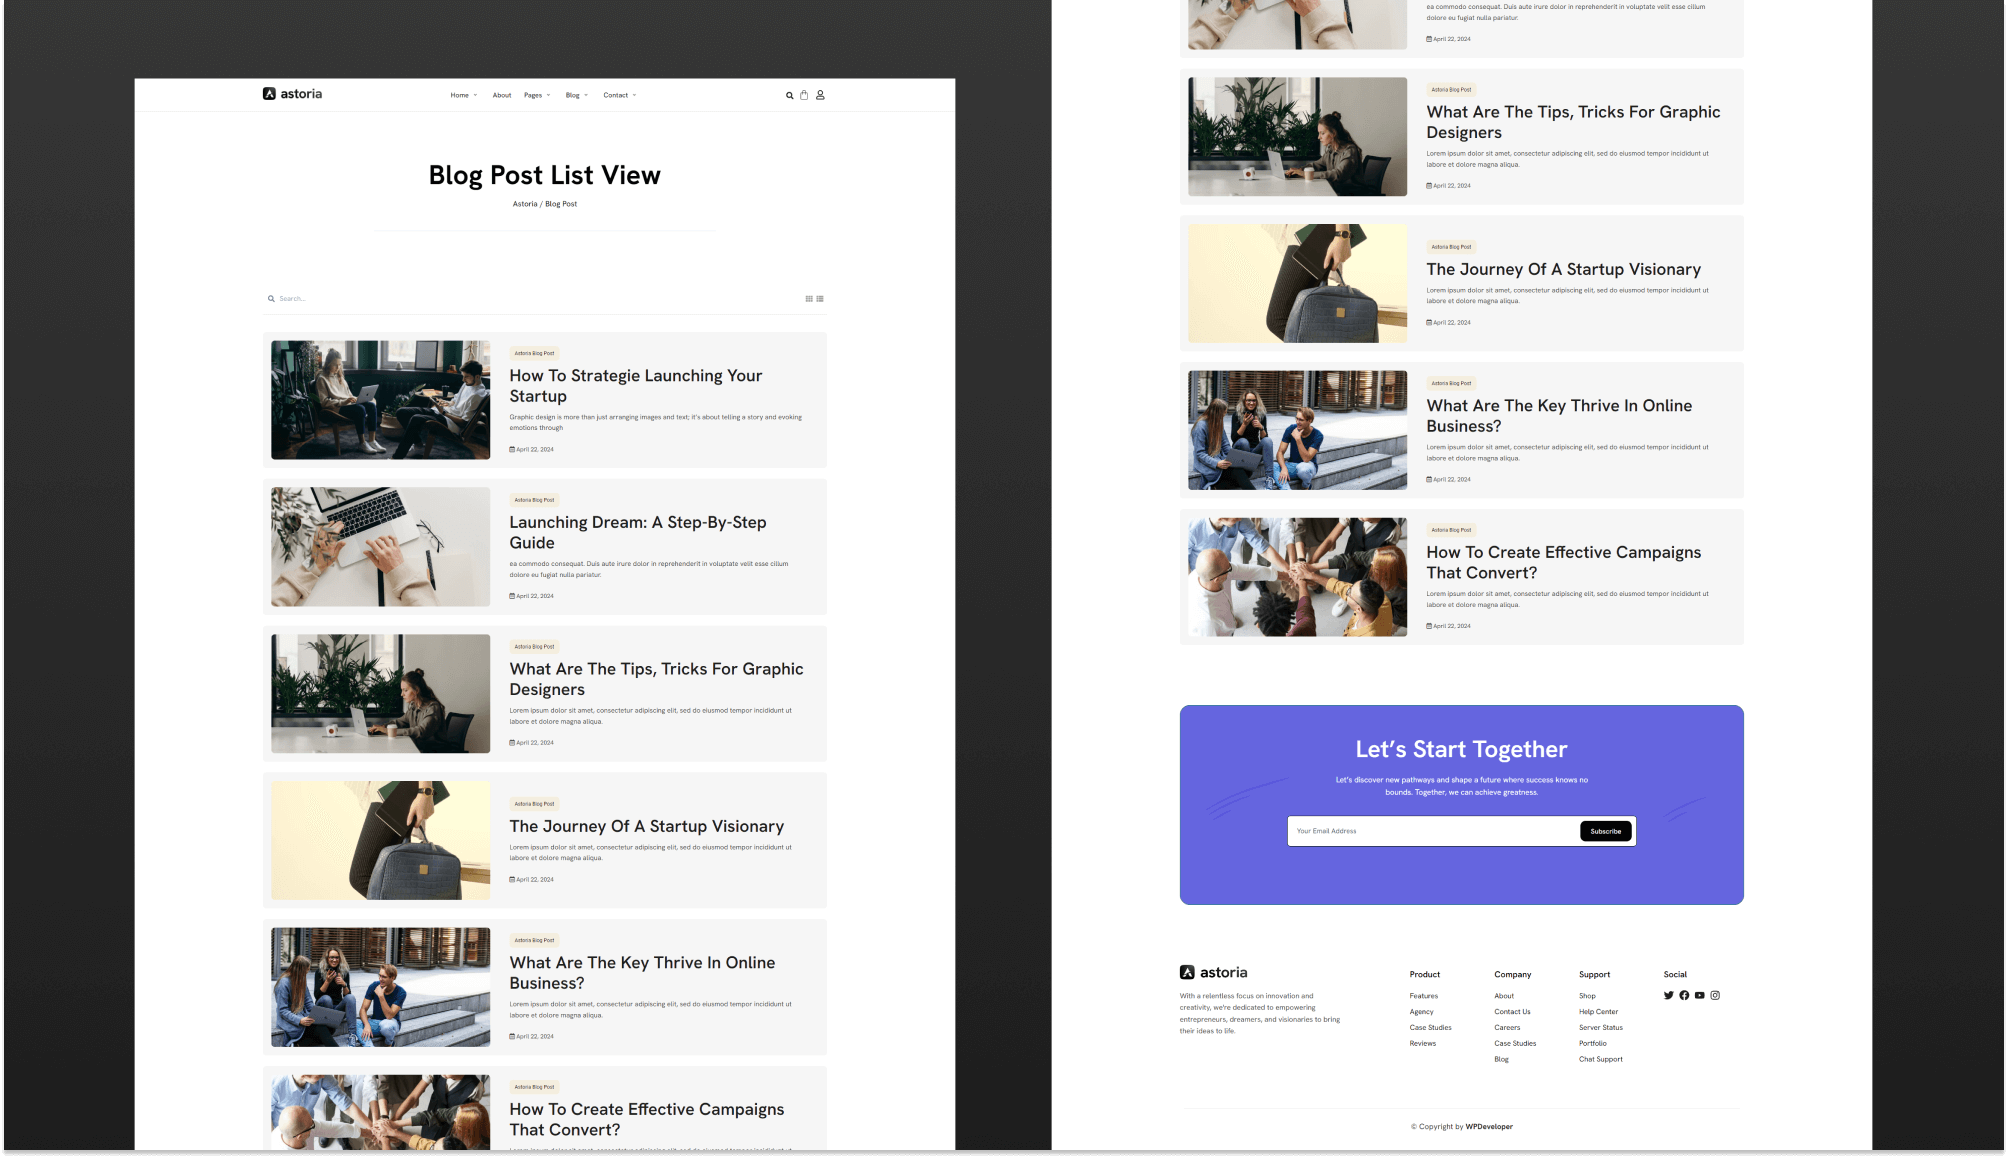Open the Twitter social icon in footer
The height and width of the screenshot is (1158, 2008).
click(1668, 995)
